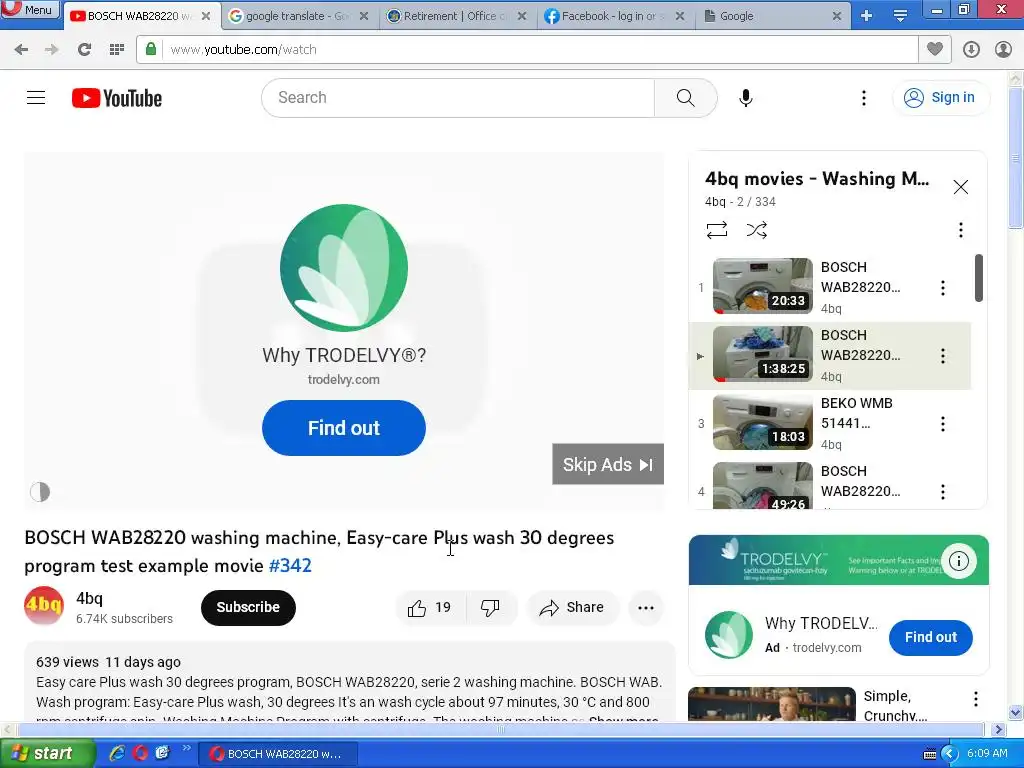Open Opera Speed Dial grid icon
The width and height of the screenshot is (1024, 768).
coord(117,49)
